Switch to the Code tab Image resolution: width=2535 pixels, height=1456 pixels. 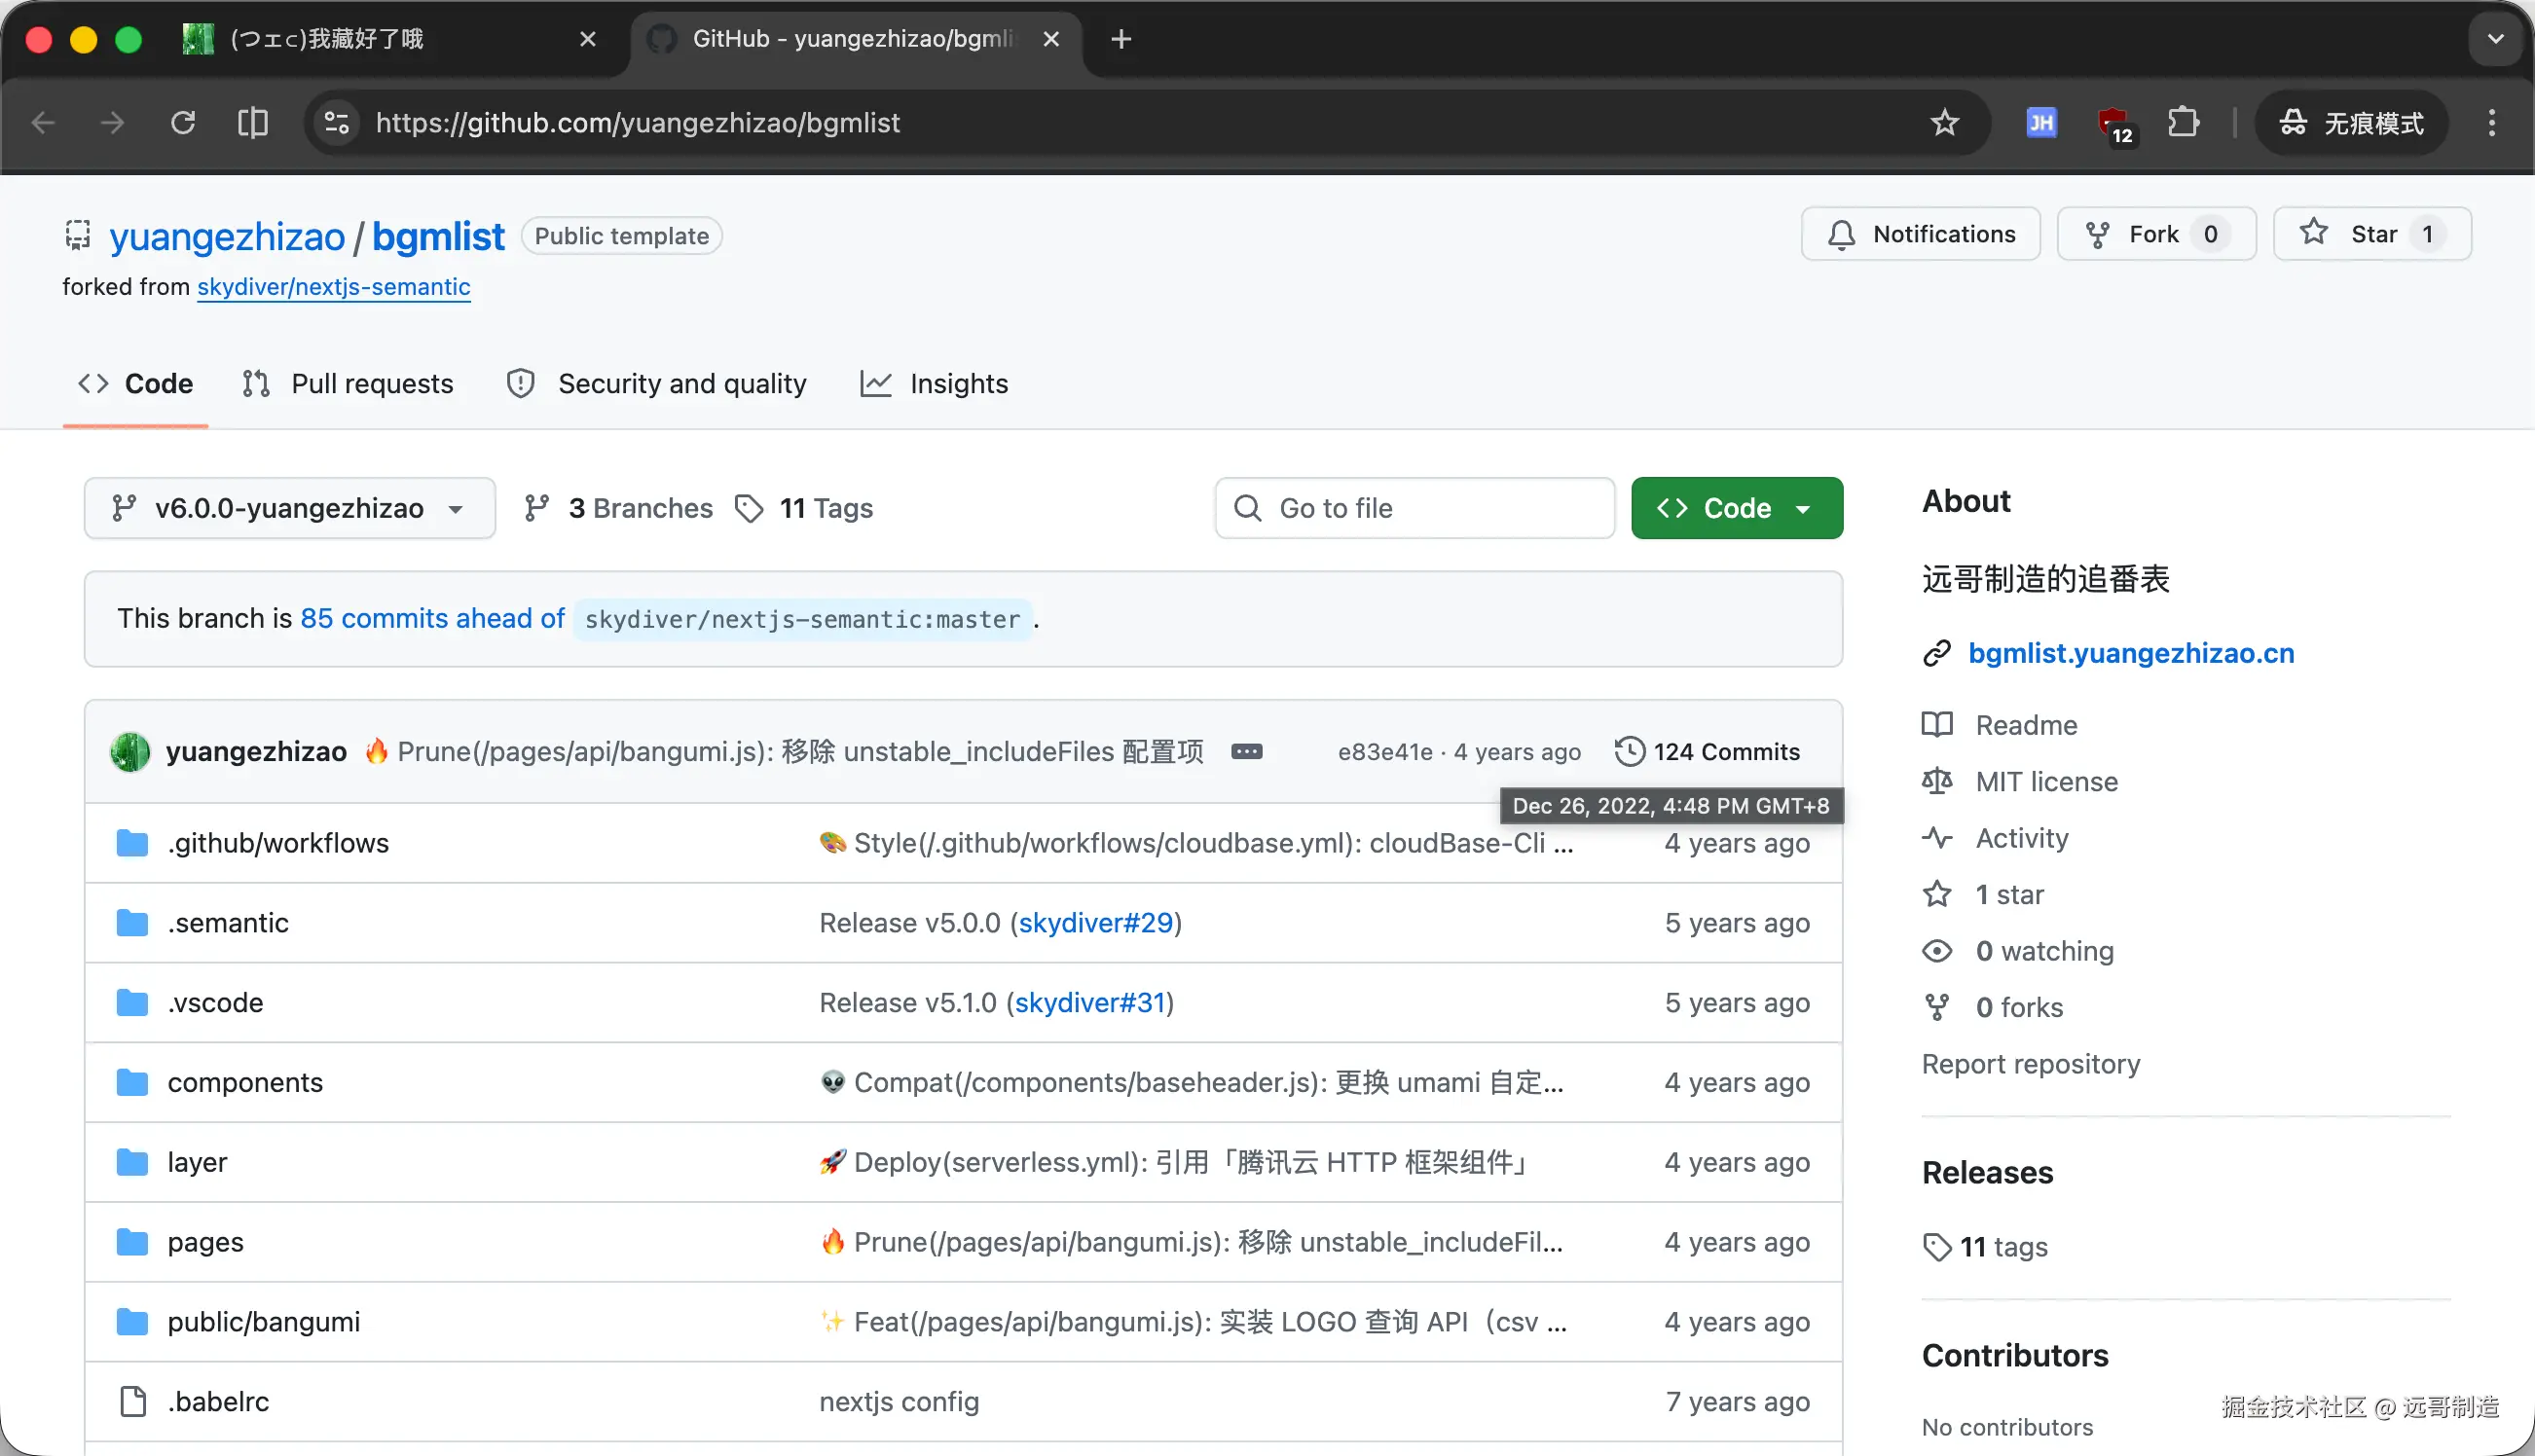pyautogui.click(x=135, y=384)
